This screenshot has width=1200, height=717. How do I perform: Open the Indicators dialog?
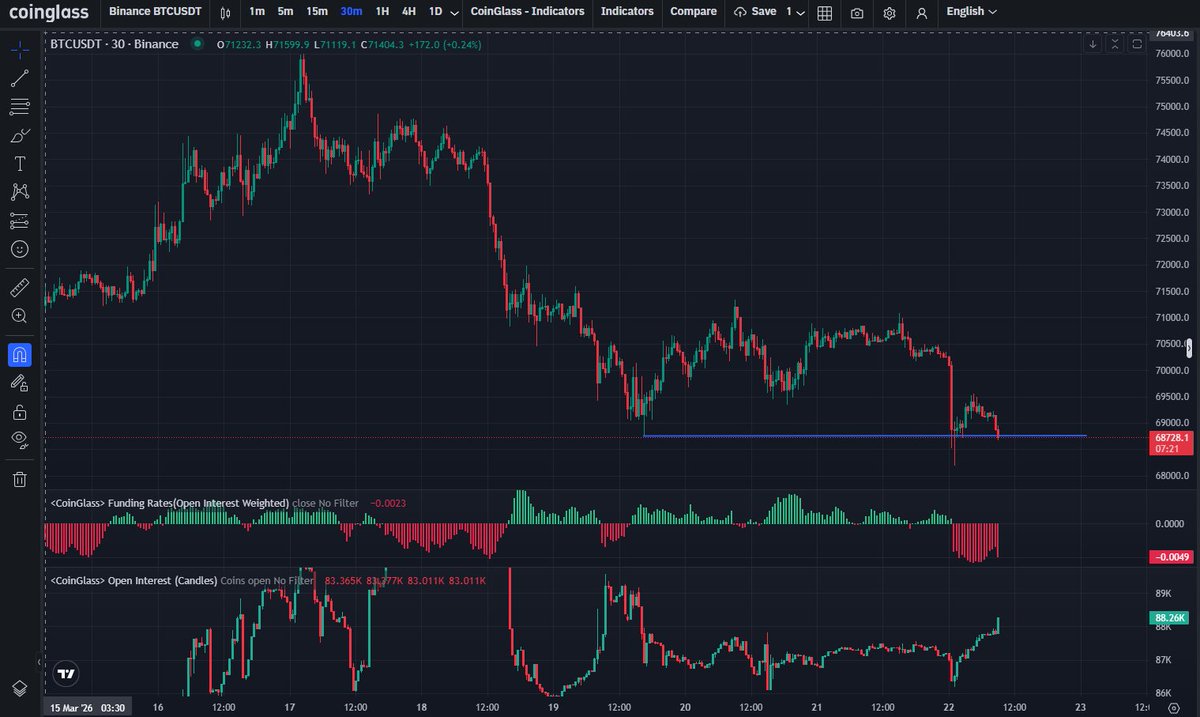coord(627,12)
